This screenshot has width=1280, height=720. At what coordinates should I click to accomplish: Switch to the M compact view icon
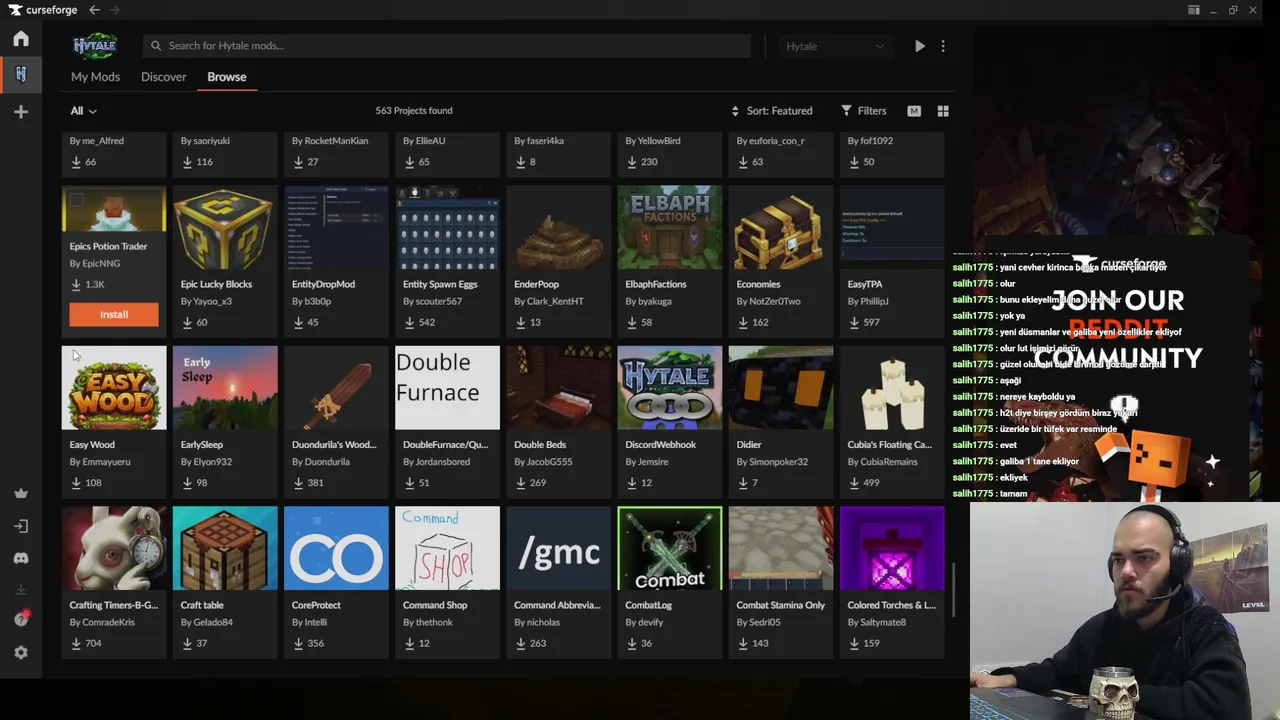(x=914, y=111)
